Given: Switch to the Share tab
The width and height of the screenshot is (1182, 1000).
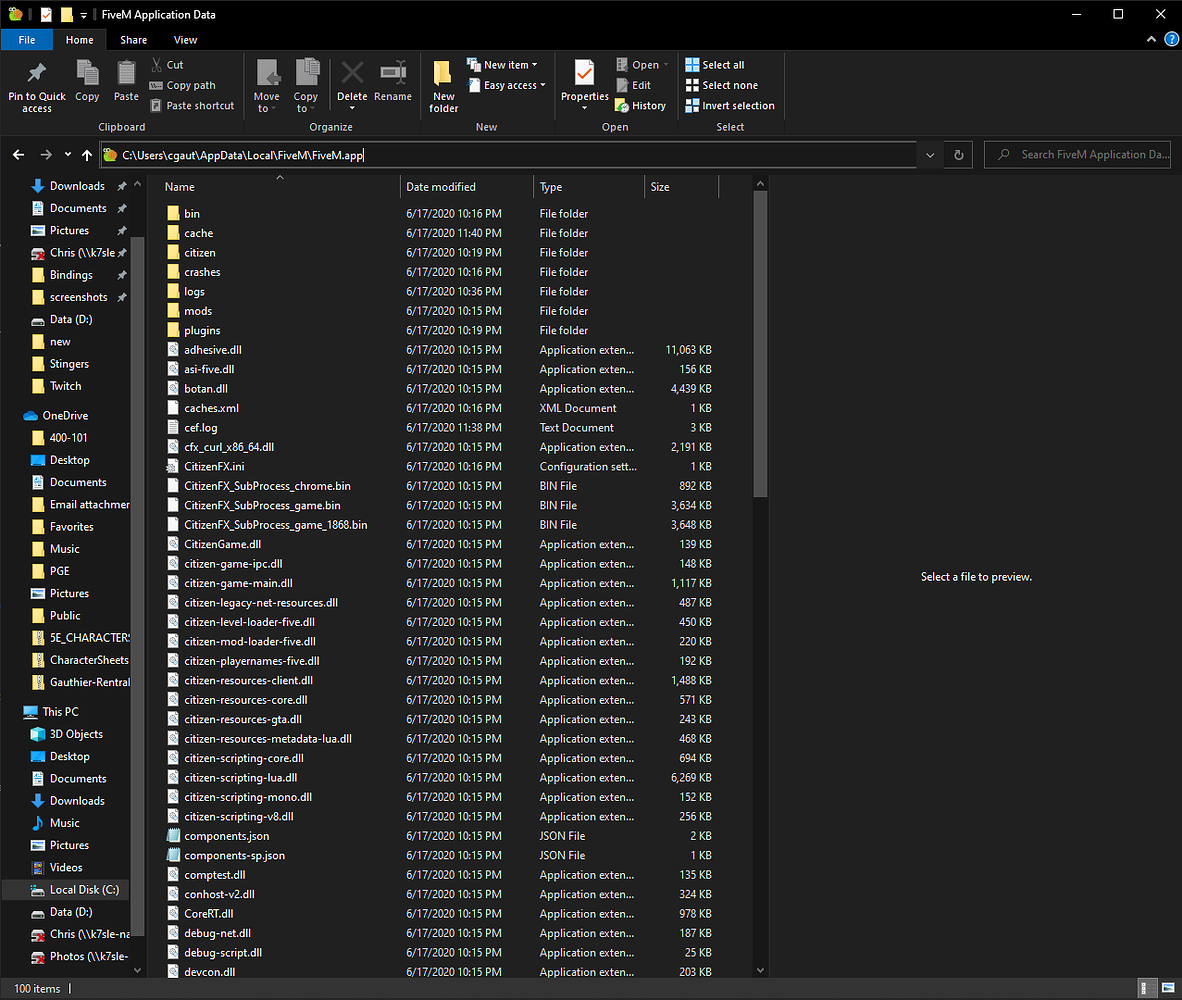Looking at the screenshot, I should tap(133, 40).
